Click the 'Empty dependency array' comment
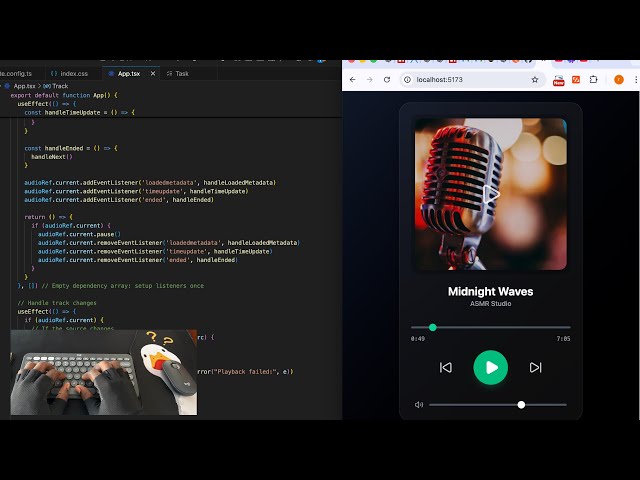Screen dimensions: 640x480 tap(122, 286)
